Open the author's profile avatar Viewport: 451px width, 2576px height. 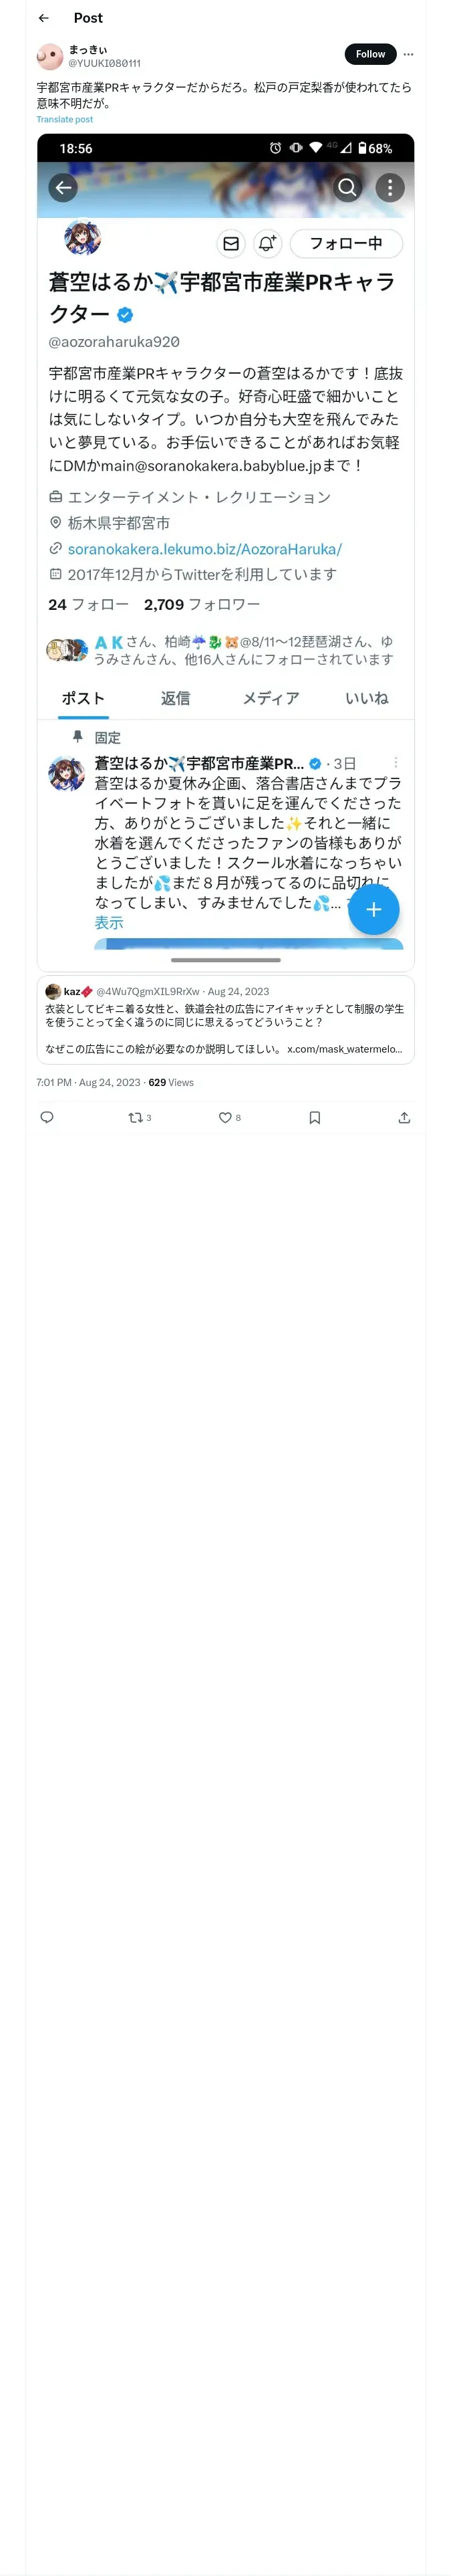[x=49, y=55]
